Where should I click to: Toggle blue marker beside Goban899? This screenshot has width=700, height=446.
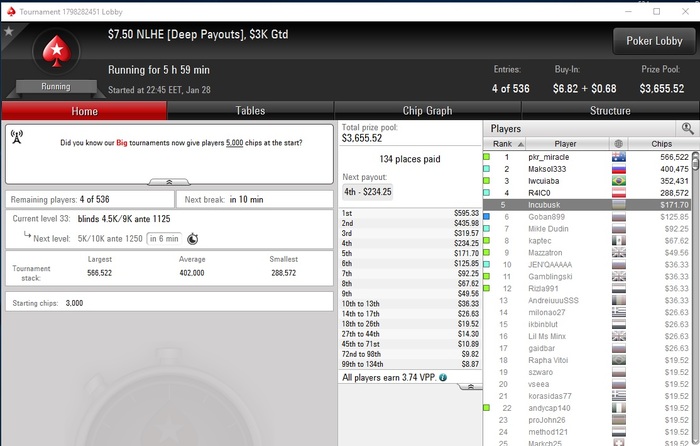point(487,217)
